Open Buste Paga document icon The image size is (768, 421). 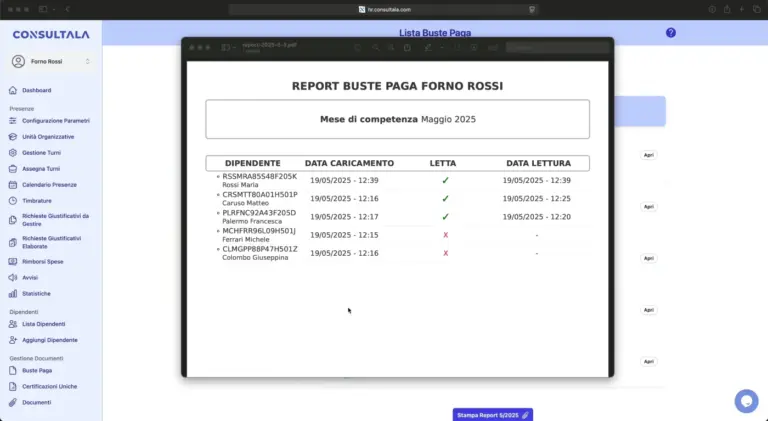(x=13, y=371)
